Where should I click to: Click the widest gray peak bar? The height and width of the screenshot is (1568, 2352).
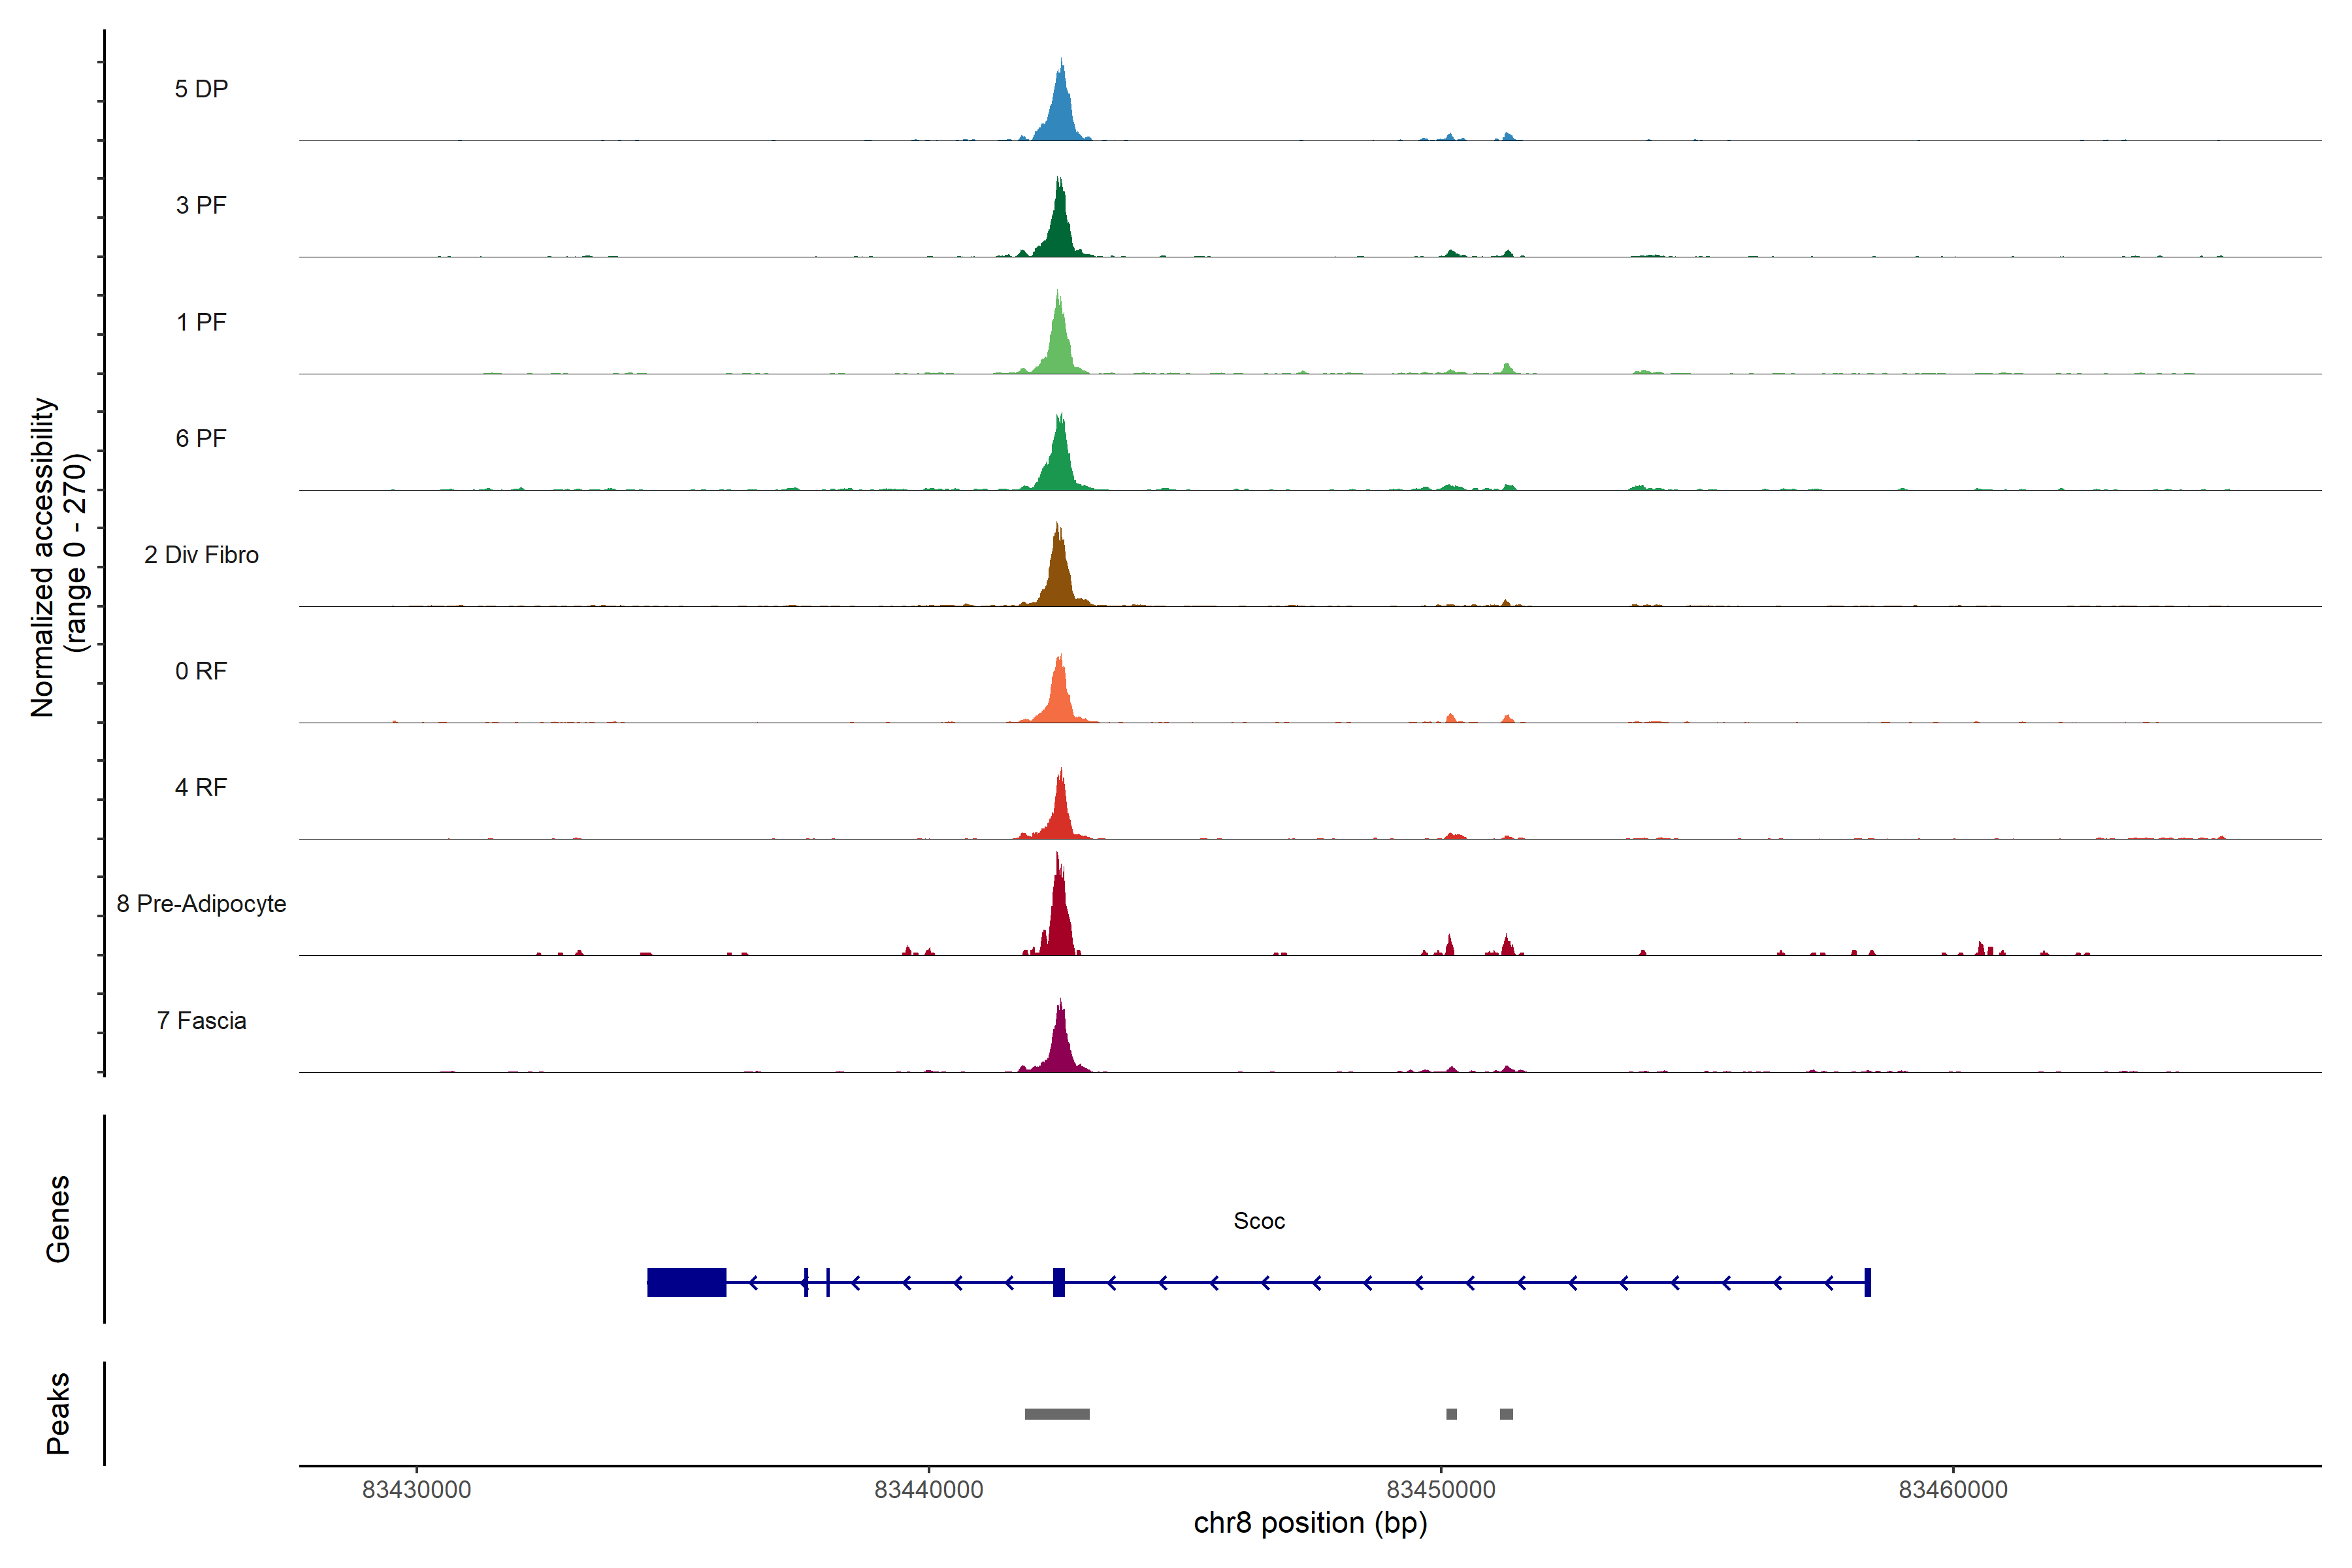coord(1057,1414)
